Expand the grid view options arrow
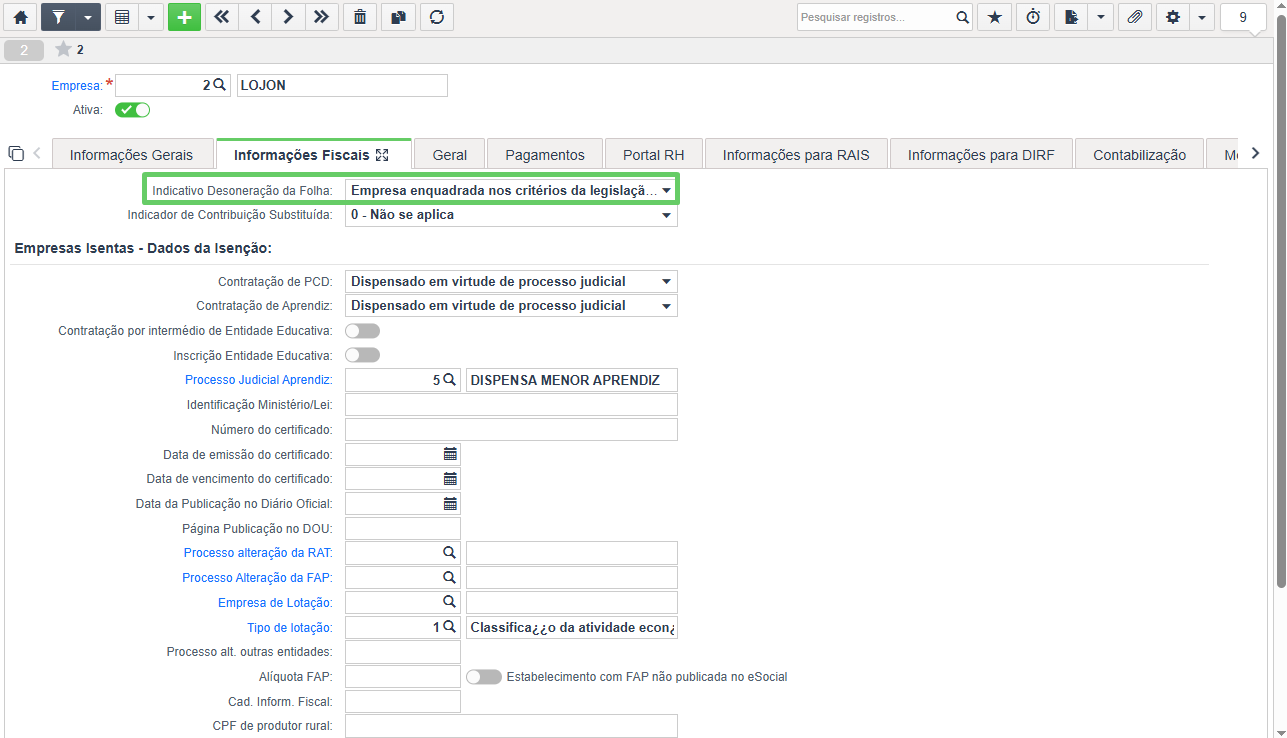The width and height of the screenshot is (1287, 738). [x=151, y=17]
